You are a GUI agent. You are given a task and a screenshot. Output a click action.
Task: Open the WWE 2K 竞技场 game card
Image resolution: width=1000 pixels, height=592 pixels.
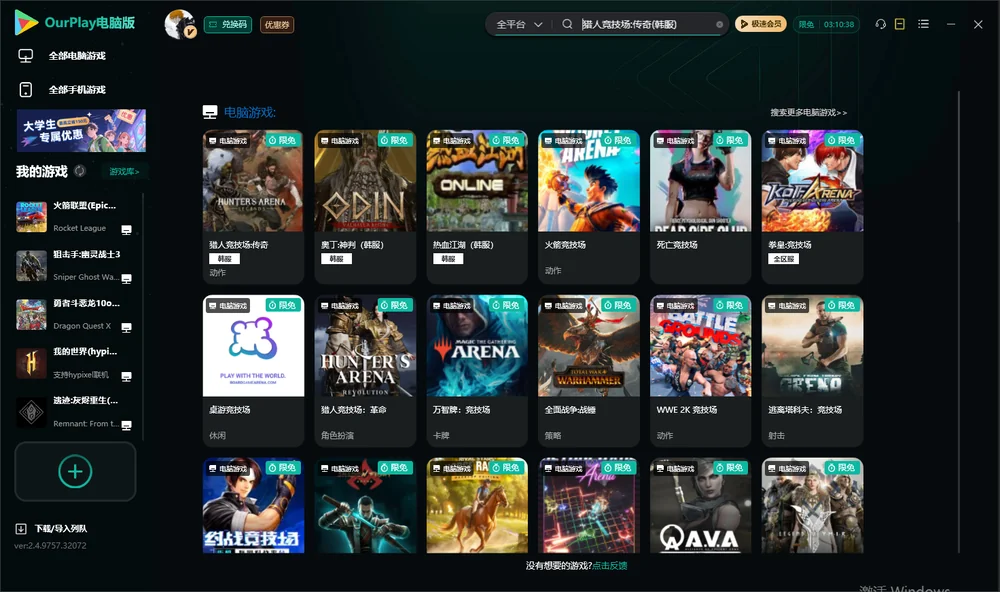tap(700, 371)
